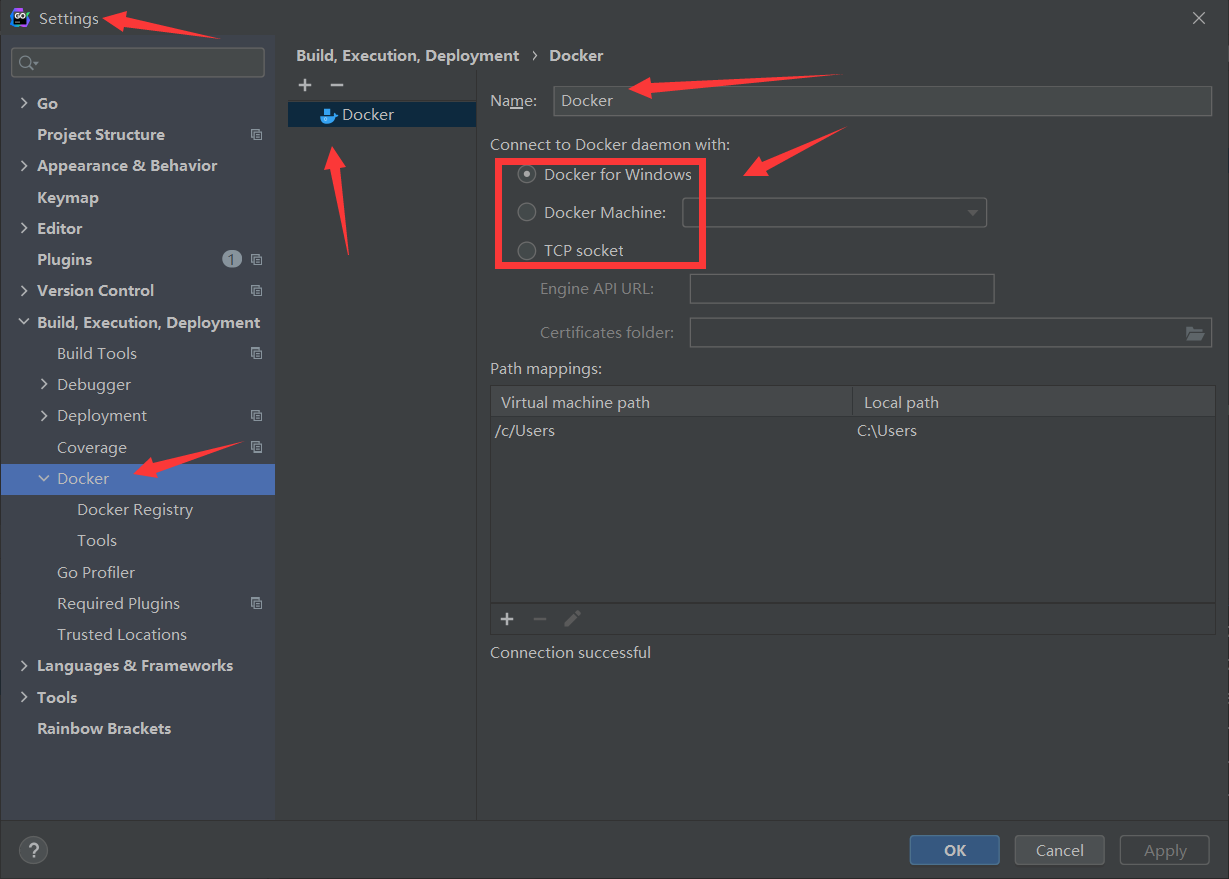Open the Plugins settings page
The image size is (1229, 879).
[65, 259]
